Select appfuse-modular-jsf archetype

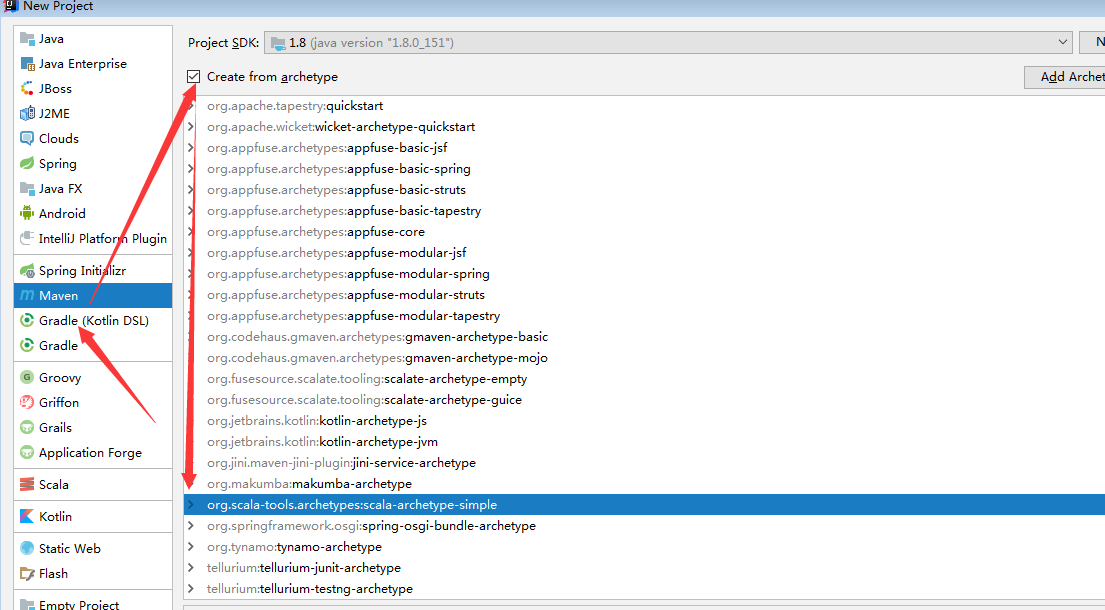[337, 253]
